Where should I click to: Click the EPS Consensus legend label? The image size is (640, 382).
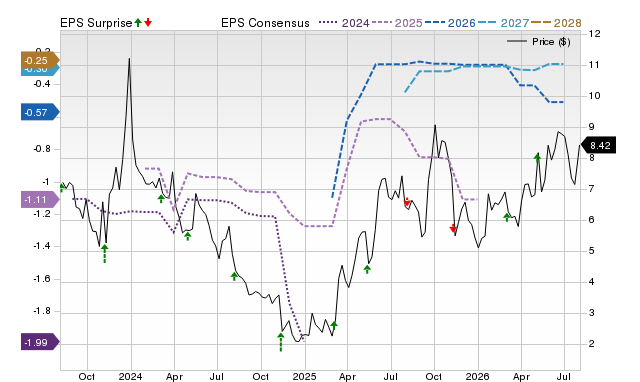coord(265,23)
